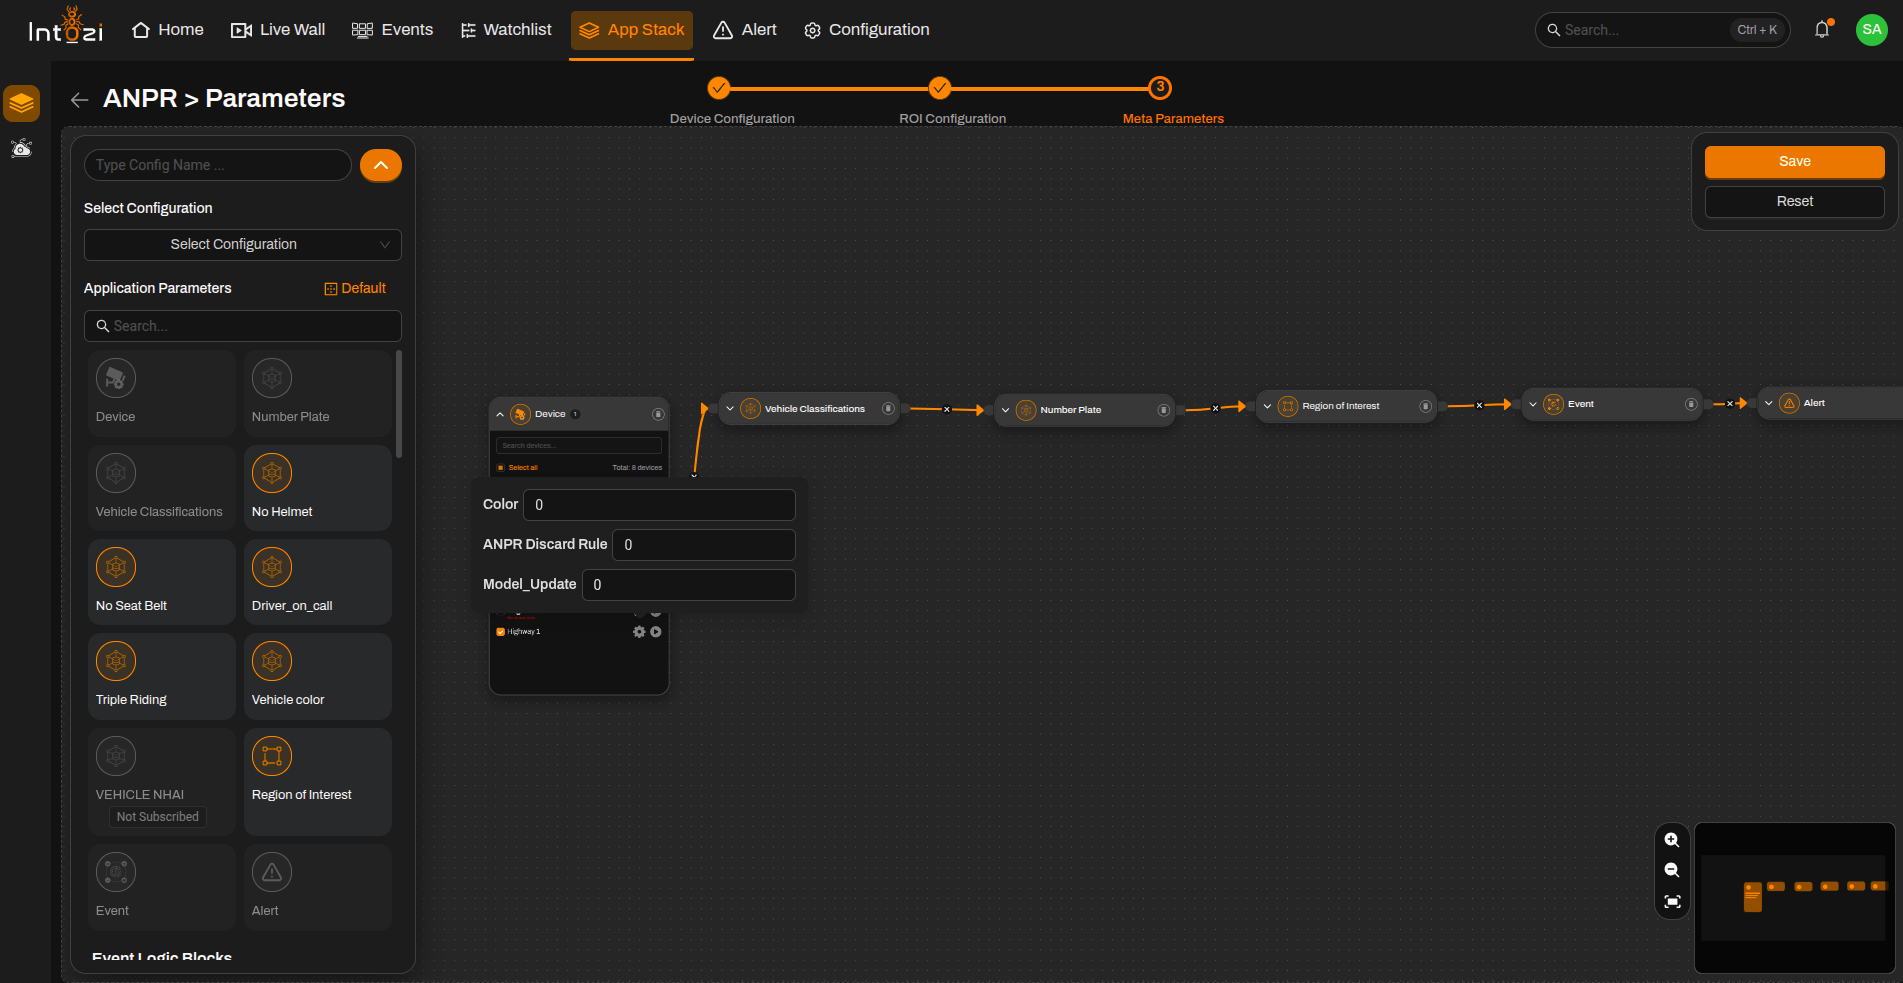Go to the ROI Configuration step

point(940,88)
